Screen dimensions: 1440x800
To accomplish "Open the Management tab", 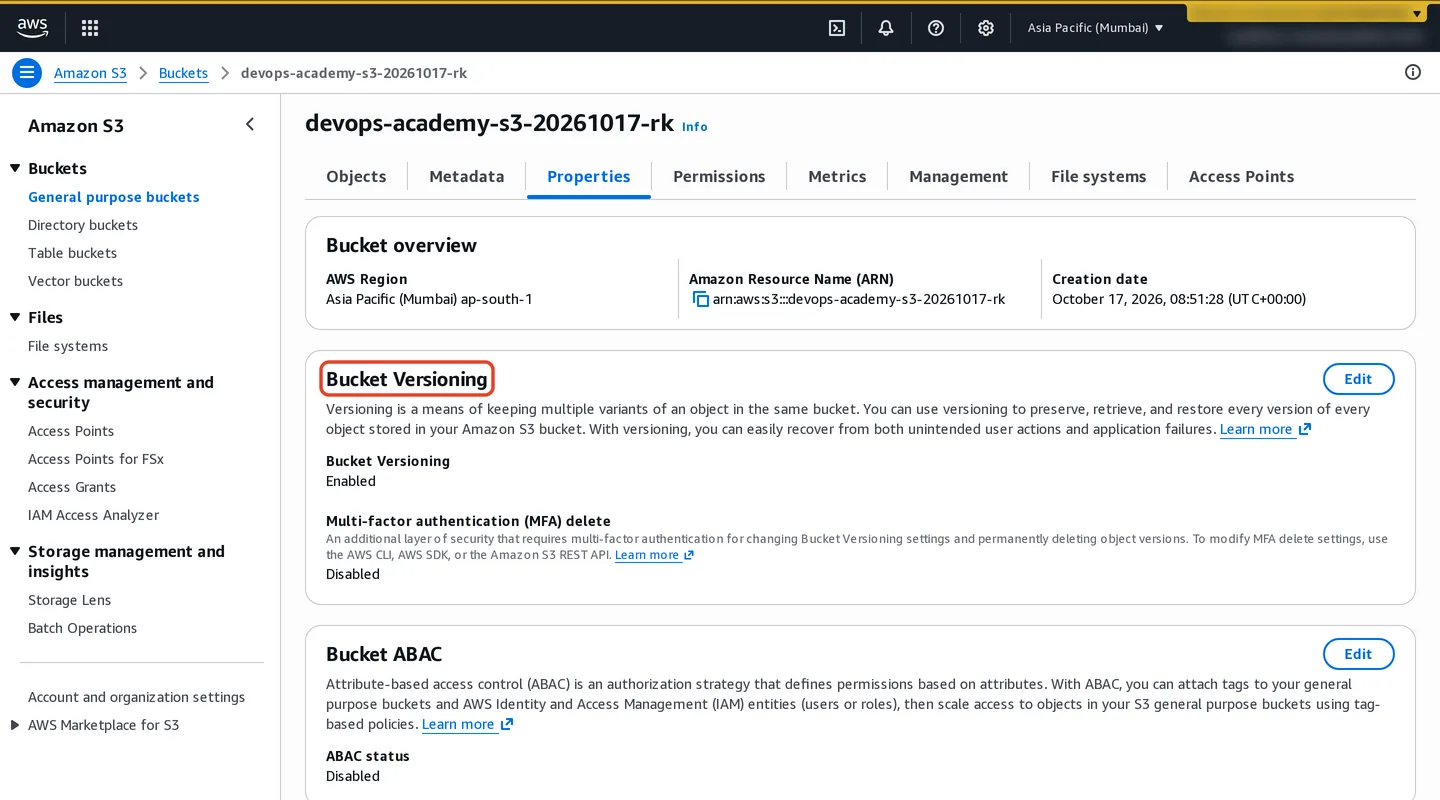I will [x=958, y=176].
